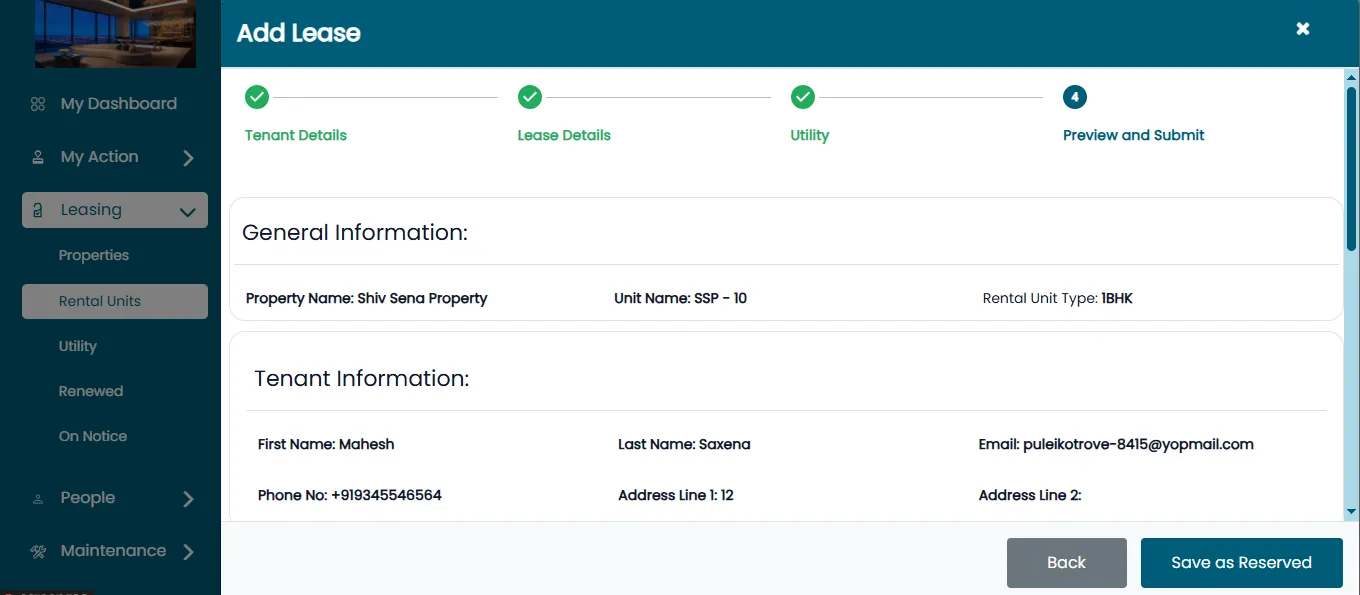Viewport: 1360px width, 595px height.
Task: Click Address Line 1: 12 text
Action: (x=676, y=495)
